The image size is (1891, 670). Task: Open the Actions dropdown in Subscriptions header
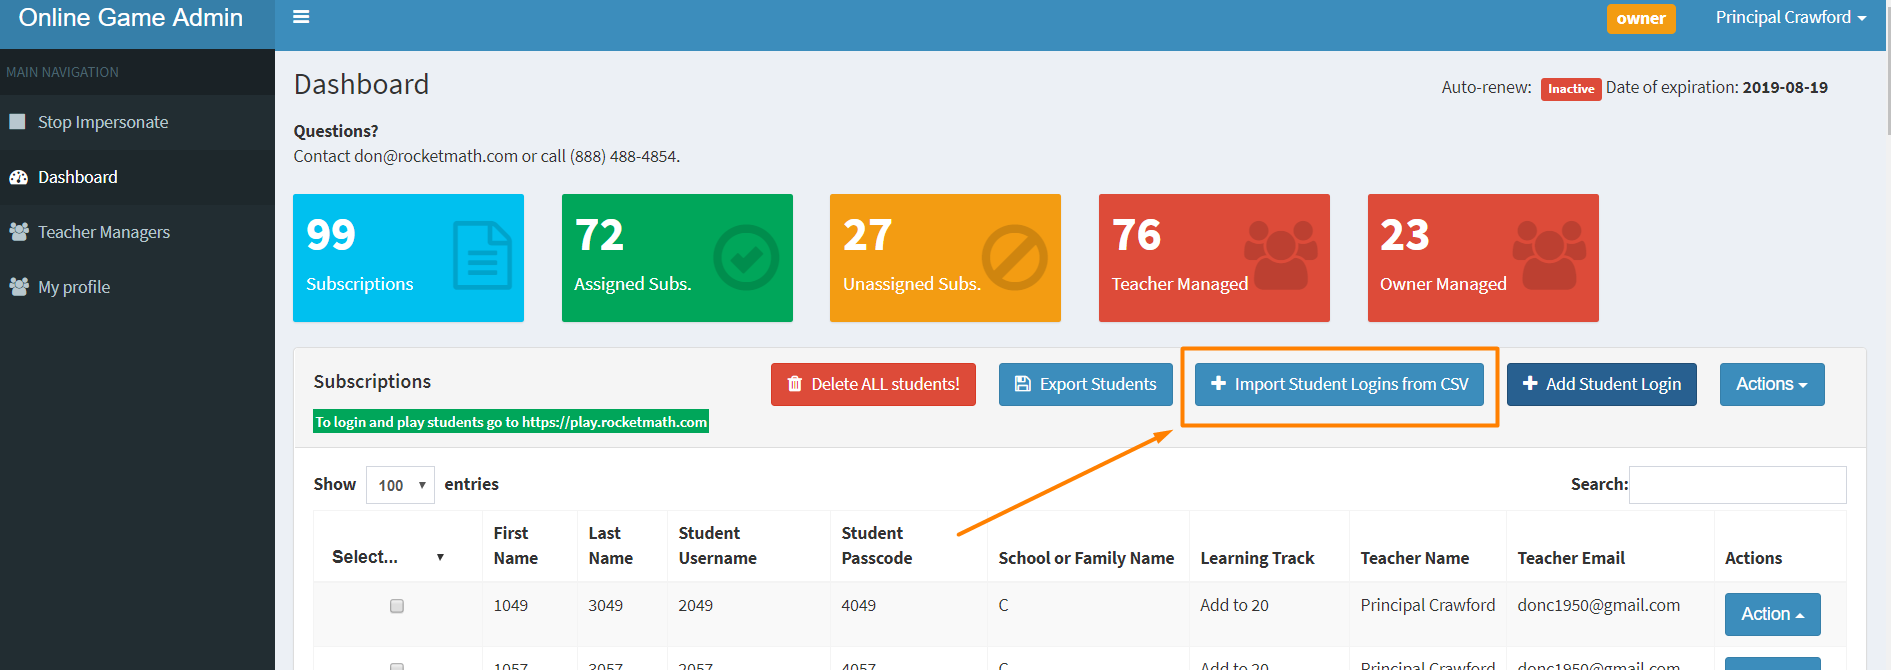pyautogui.click(x=1771, y=384)
